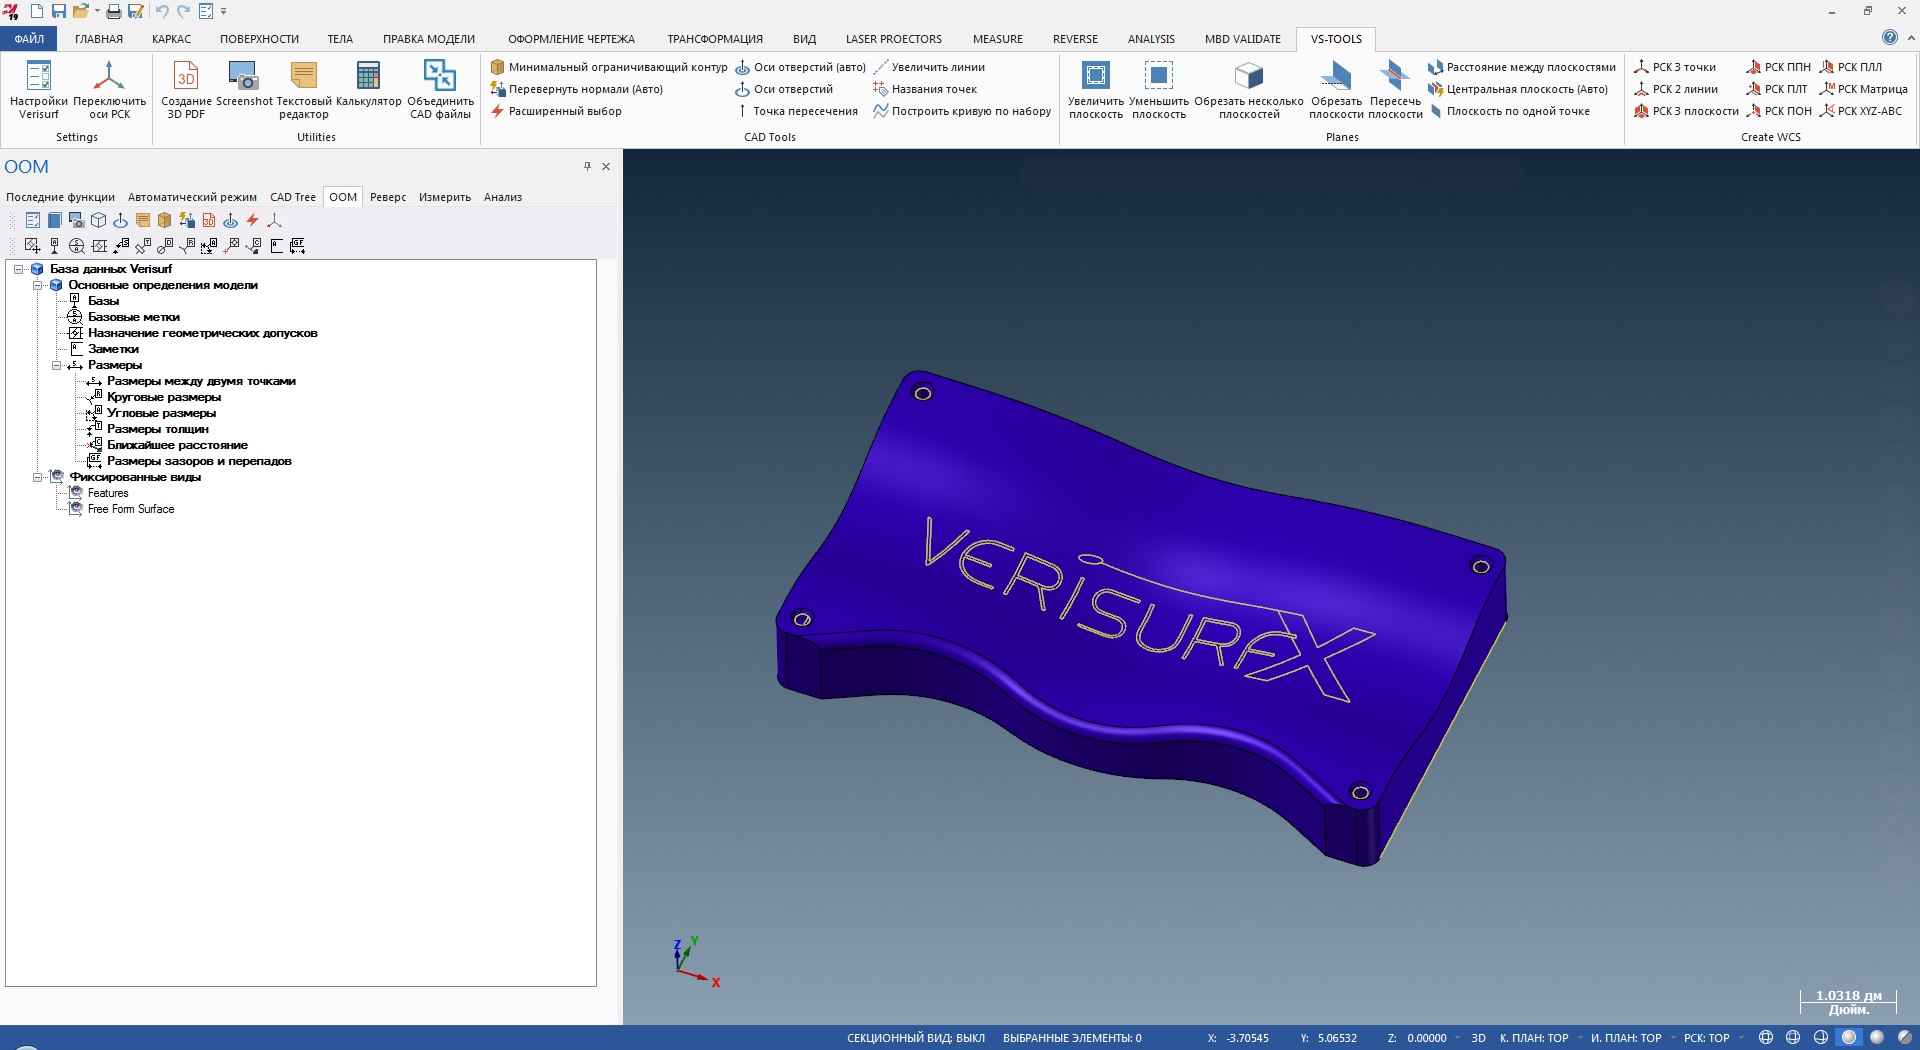Click the datum 'A' flag icon in OOM toolbar
The width and height of the screenshot is (1920, 1050).
pyautogui.click(x=54, y=245)
